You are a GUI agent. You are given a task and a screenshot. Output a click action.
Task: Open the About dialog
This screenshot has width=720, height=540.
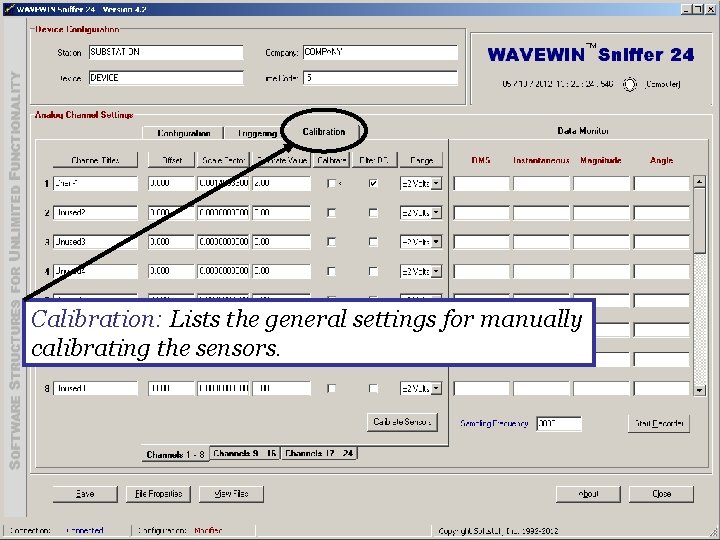pos(588,494)
